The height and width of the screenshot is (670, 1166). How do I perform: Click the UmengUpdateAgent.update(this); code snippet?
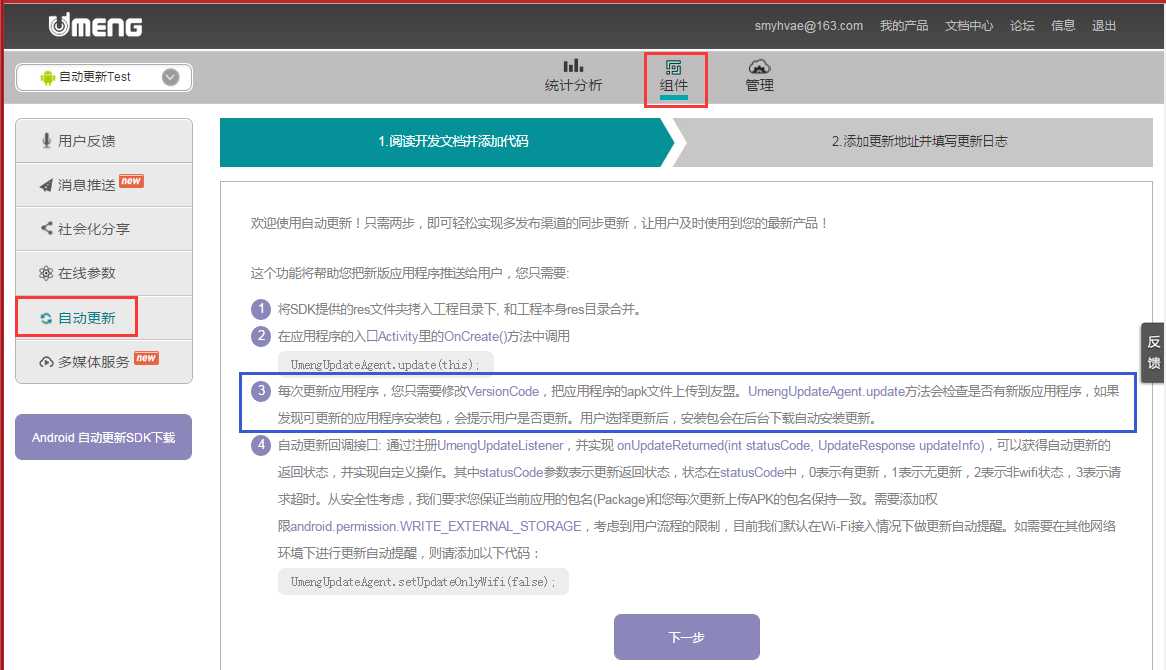tap(385, 364)
